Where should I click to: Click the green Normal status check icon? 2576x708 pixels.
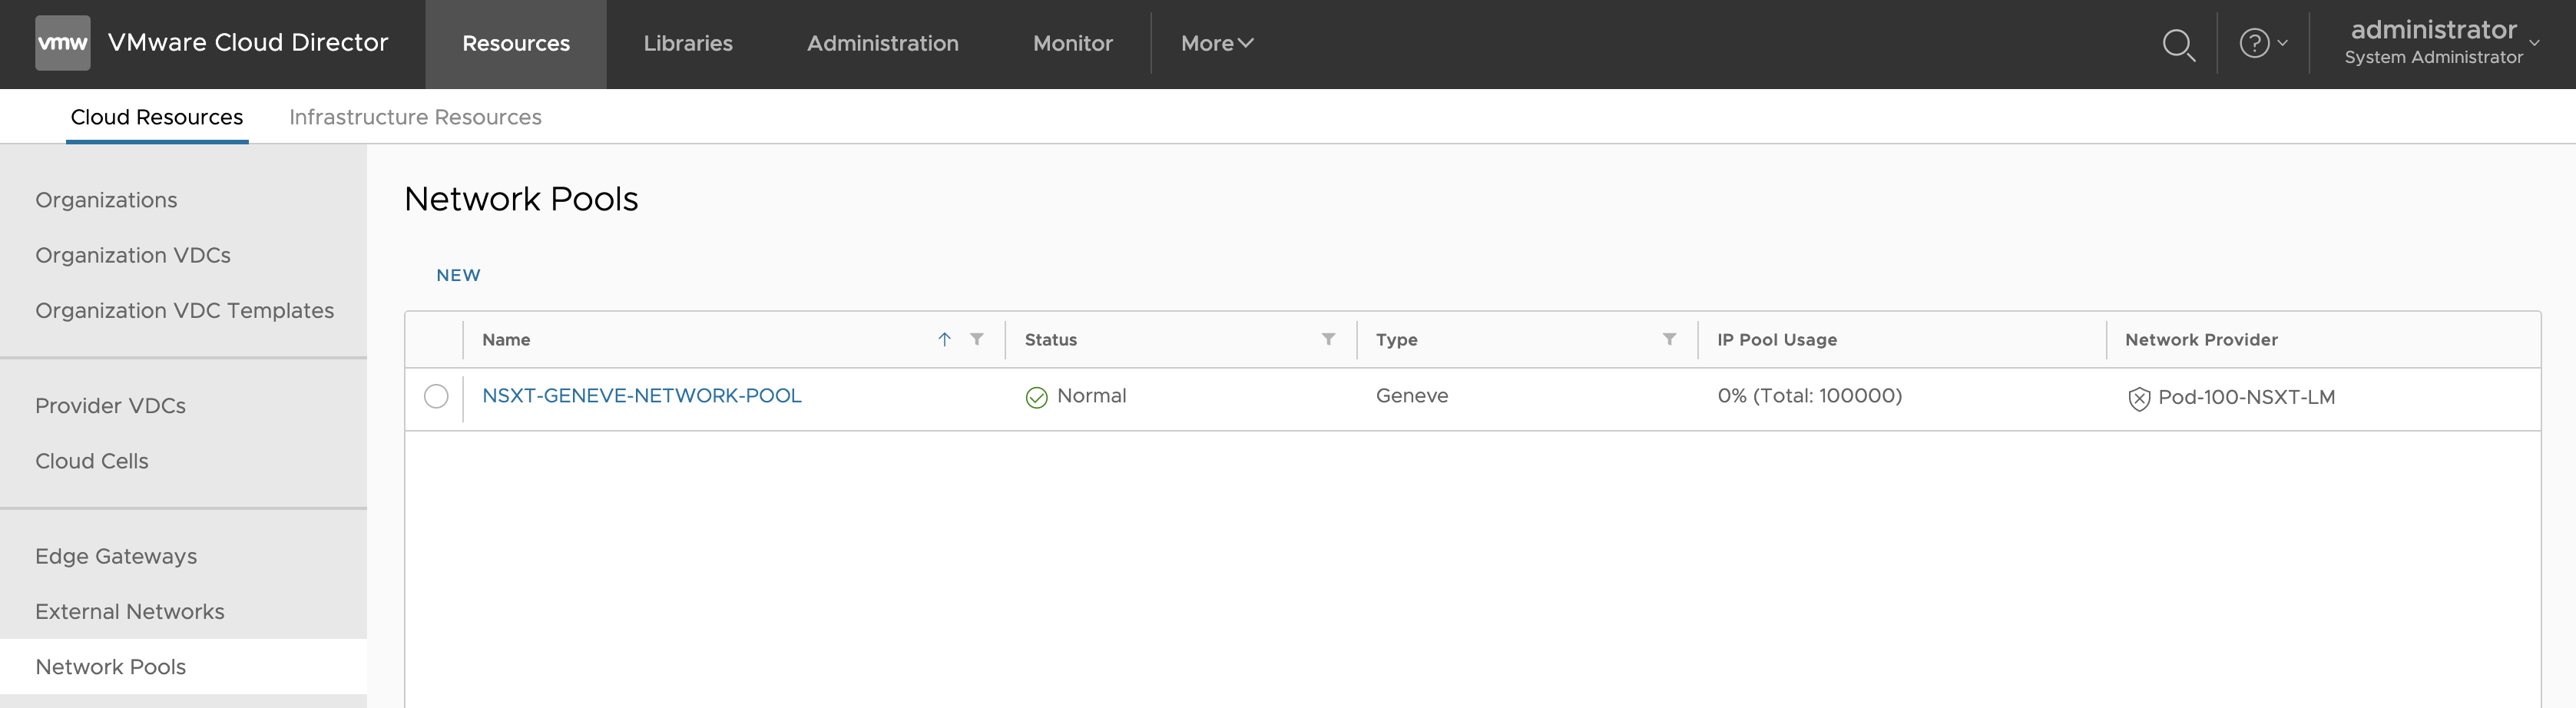point(1036,398)
